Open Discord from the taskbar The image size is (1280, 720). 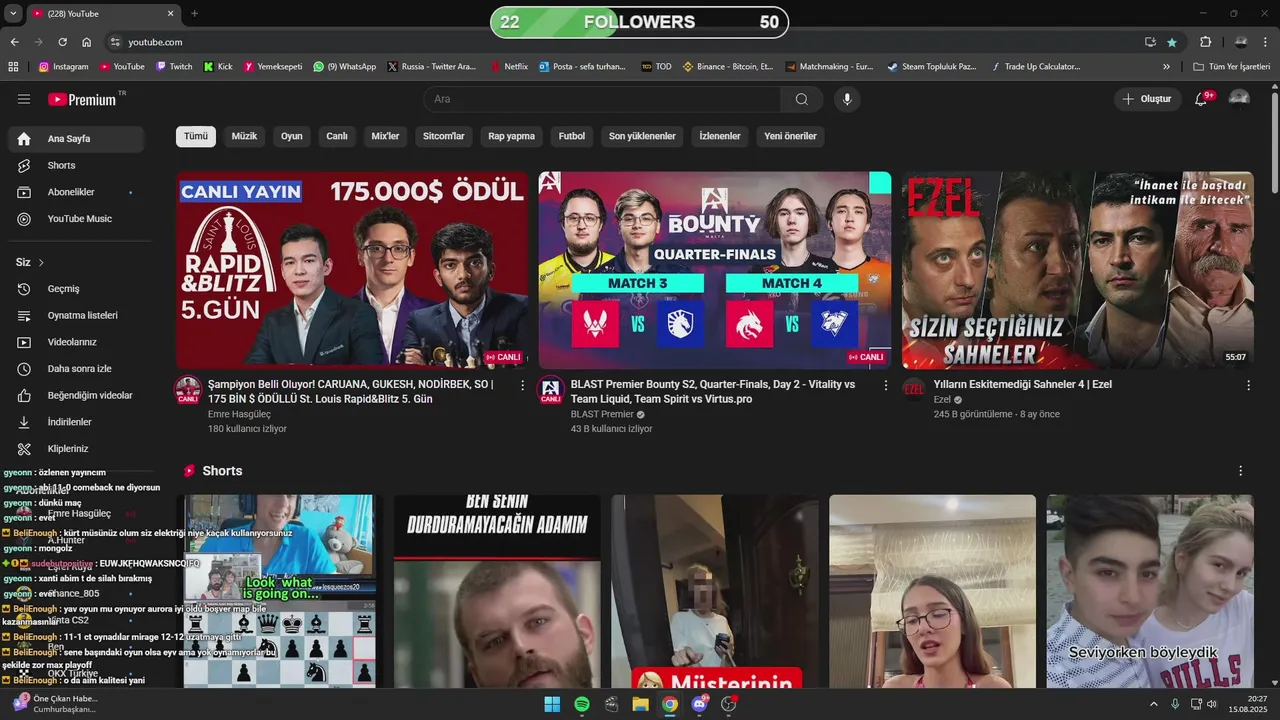click(x=699, y=704)
